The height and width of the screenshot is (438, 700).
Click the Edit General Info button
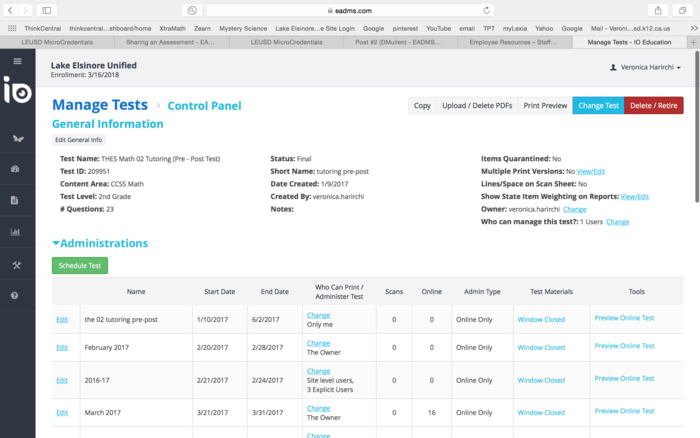tap(78, 140)
